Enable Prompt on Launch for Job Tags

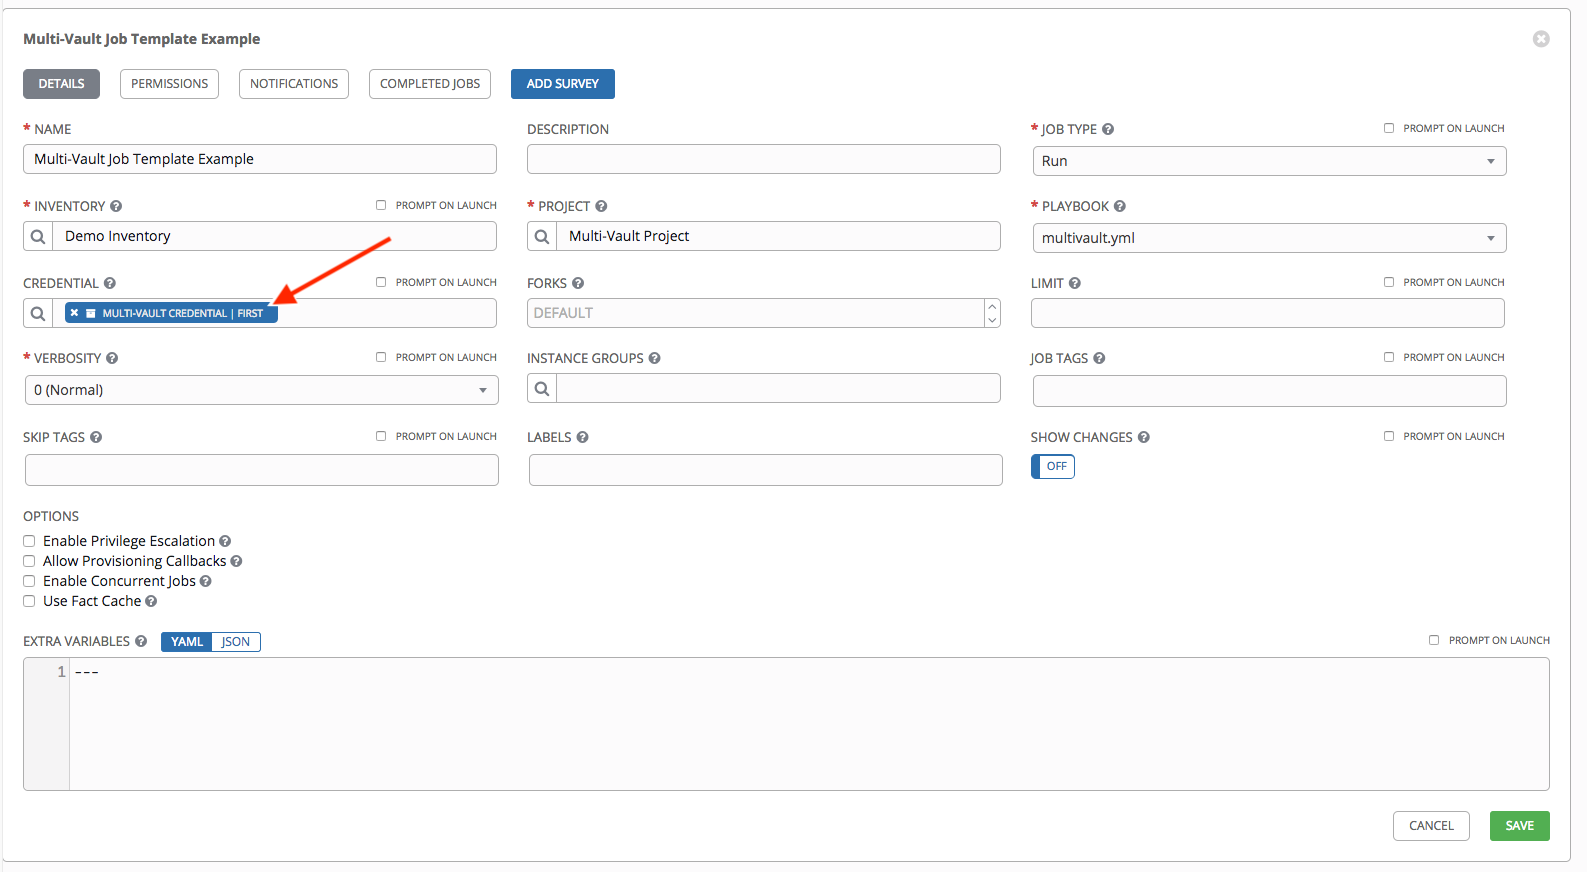pos(1389,357)
